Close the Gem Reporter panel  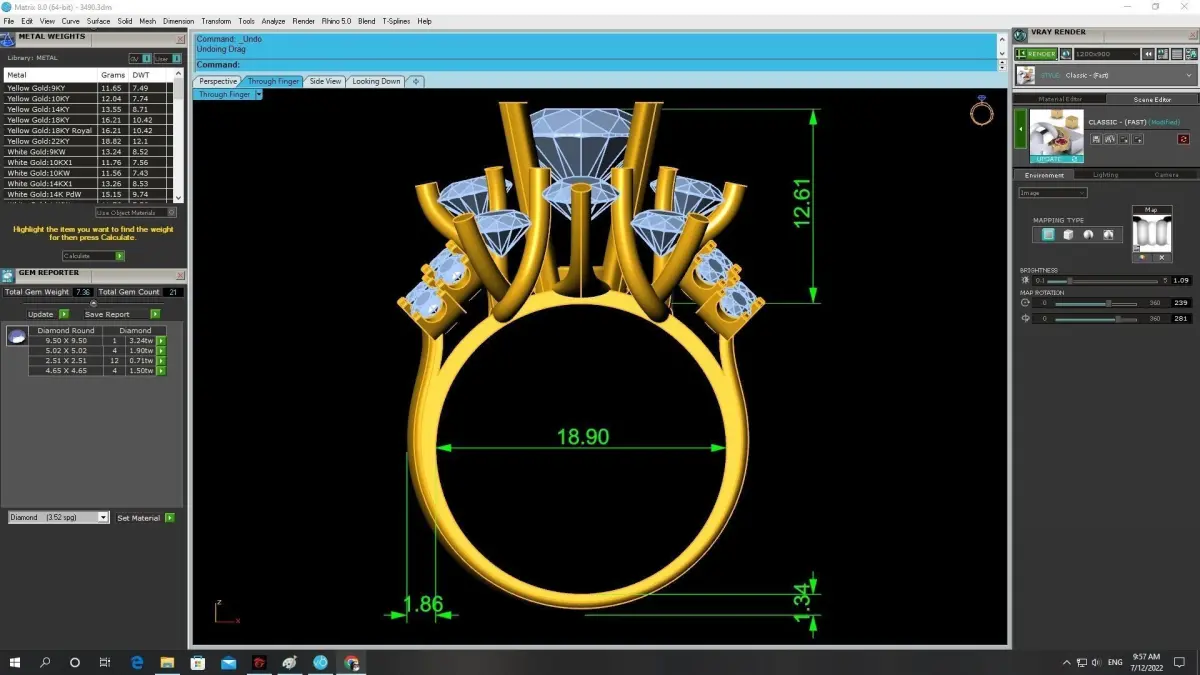[180, 275]
